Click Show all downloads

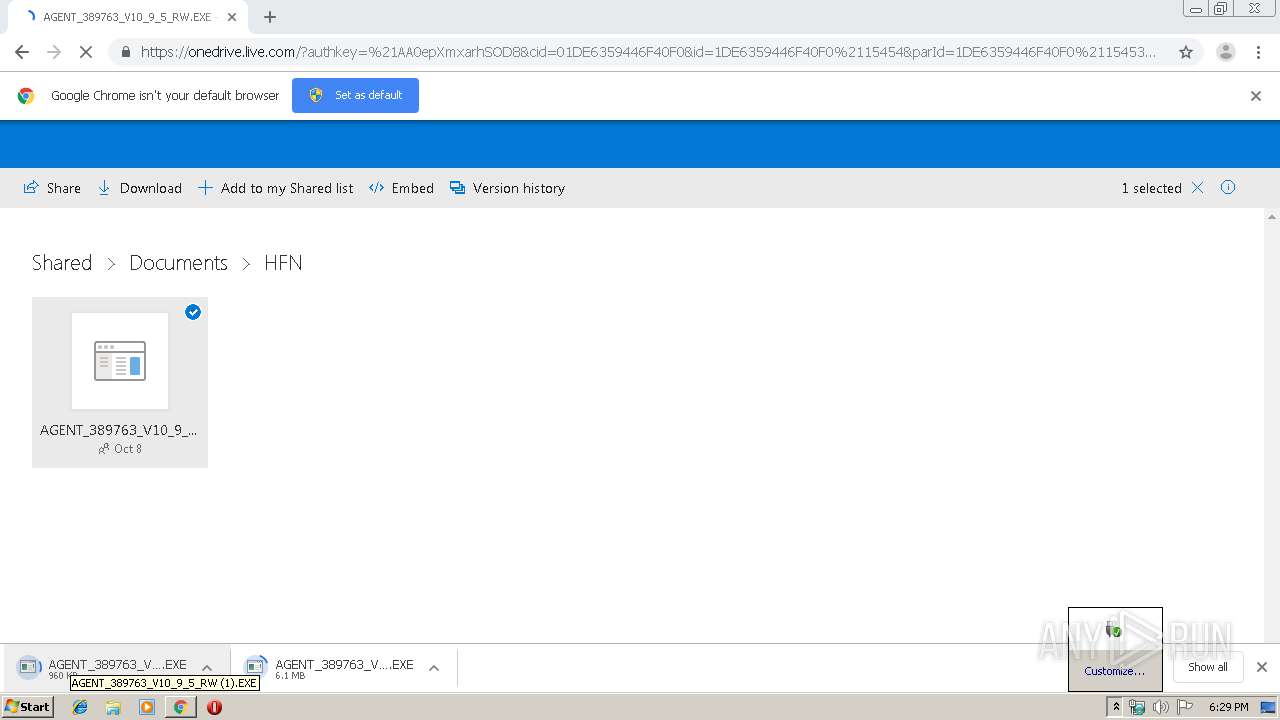1207,667
